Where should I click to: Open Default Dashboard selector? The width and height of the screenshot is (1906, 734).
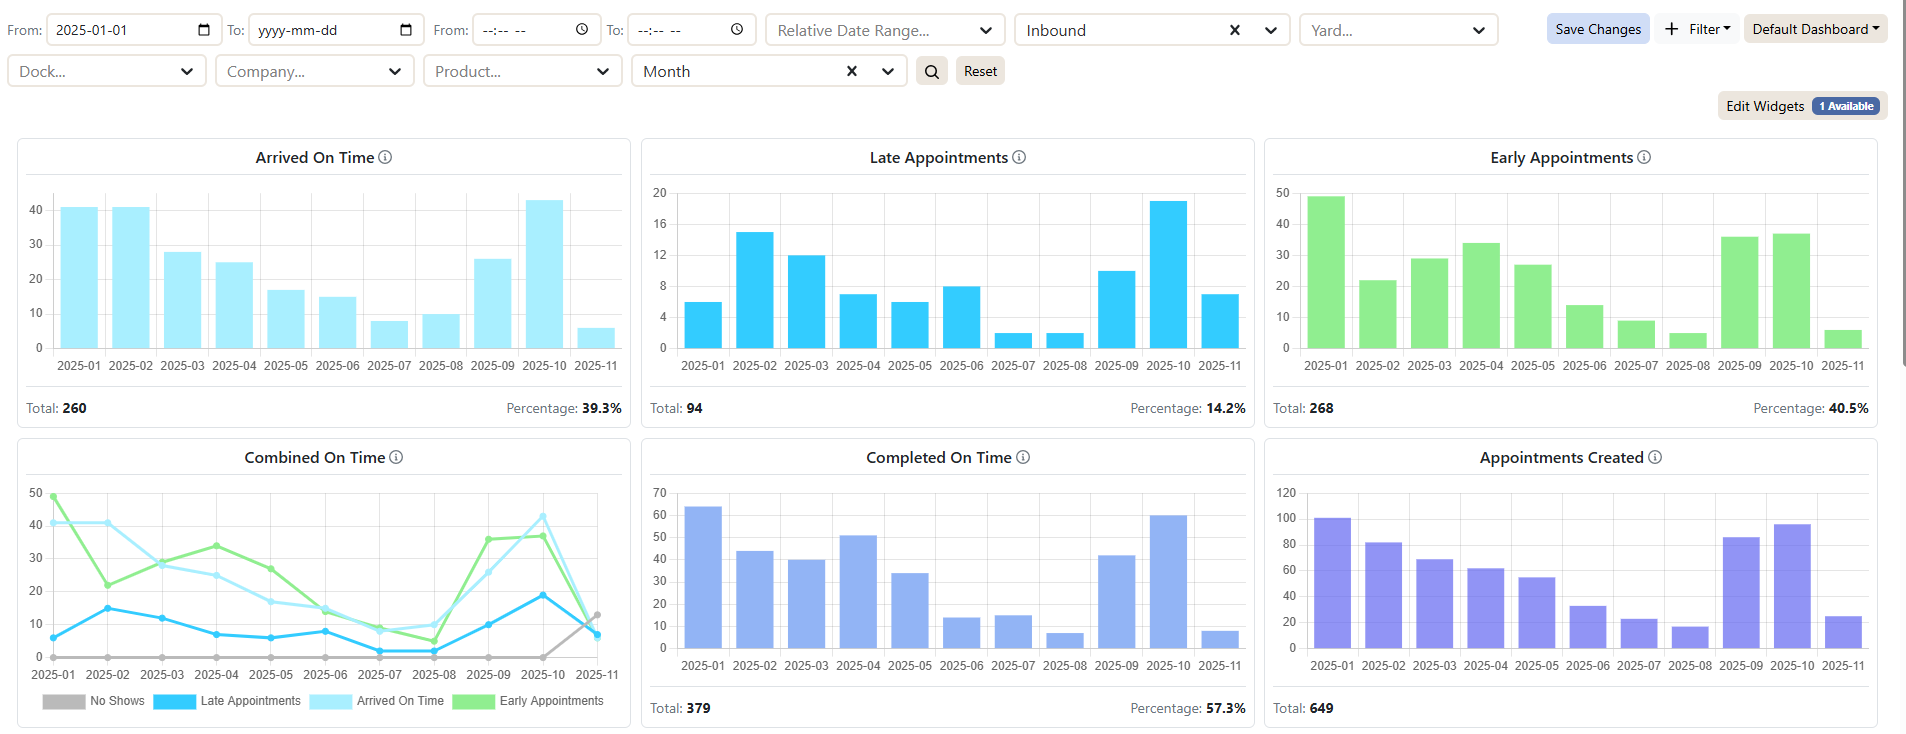coord(1815,29)
